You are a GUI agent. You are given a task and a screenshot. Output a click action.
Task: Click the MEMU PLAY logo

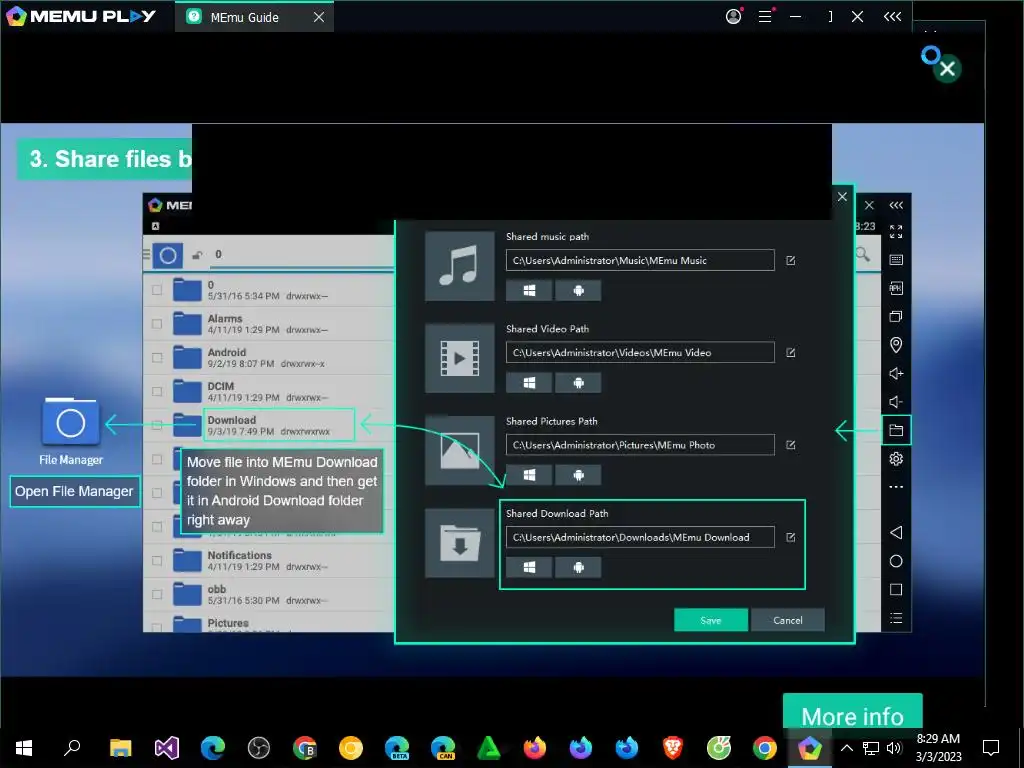81,16
